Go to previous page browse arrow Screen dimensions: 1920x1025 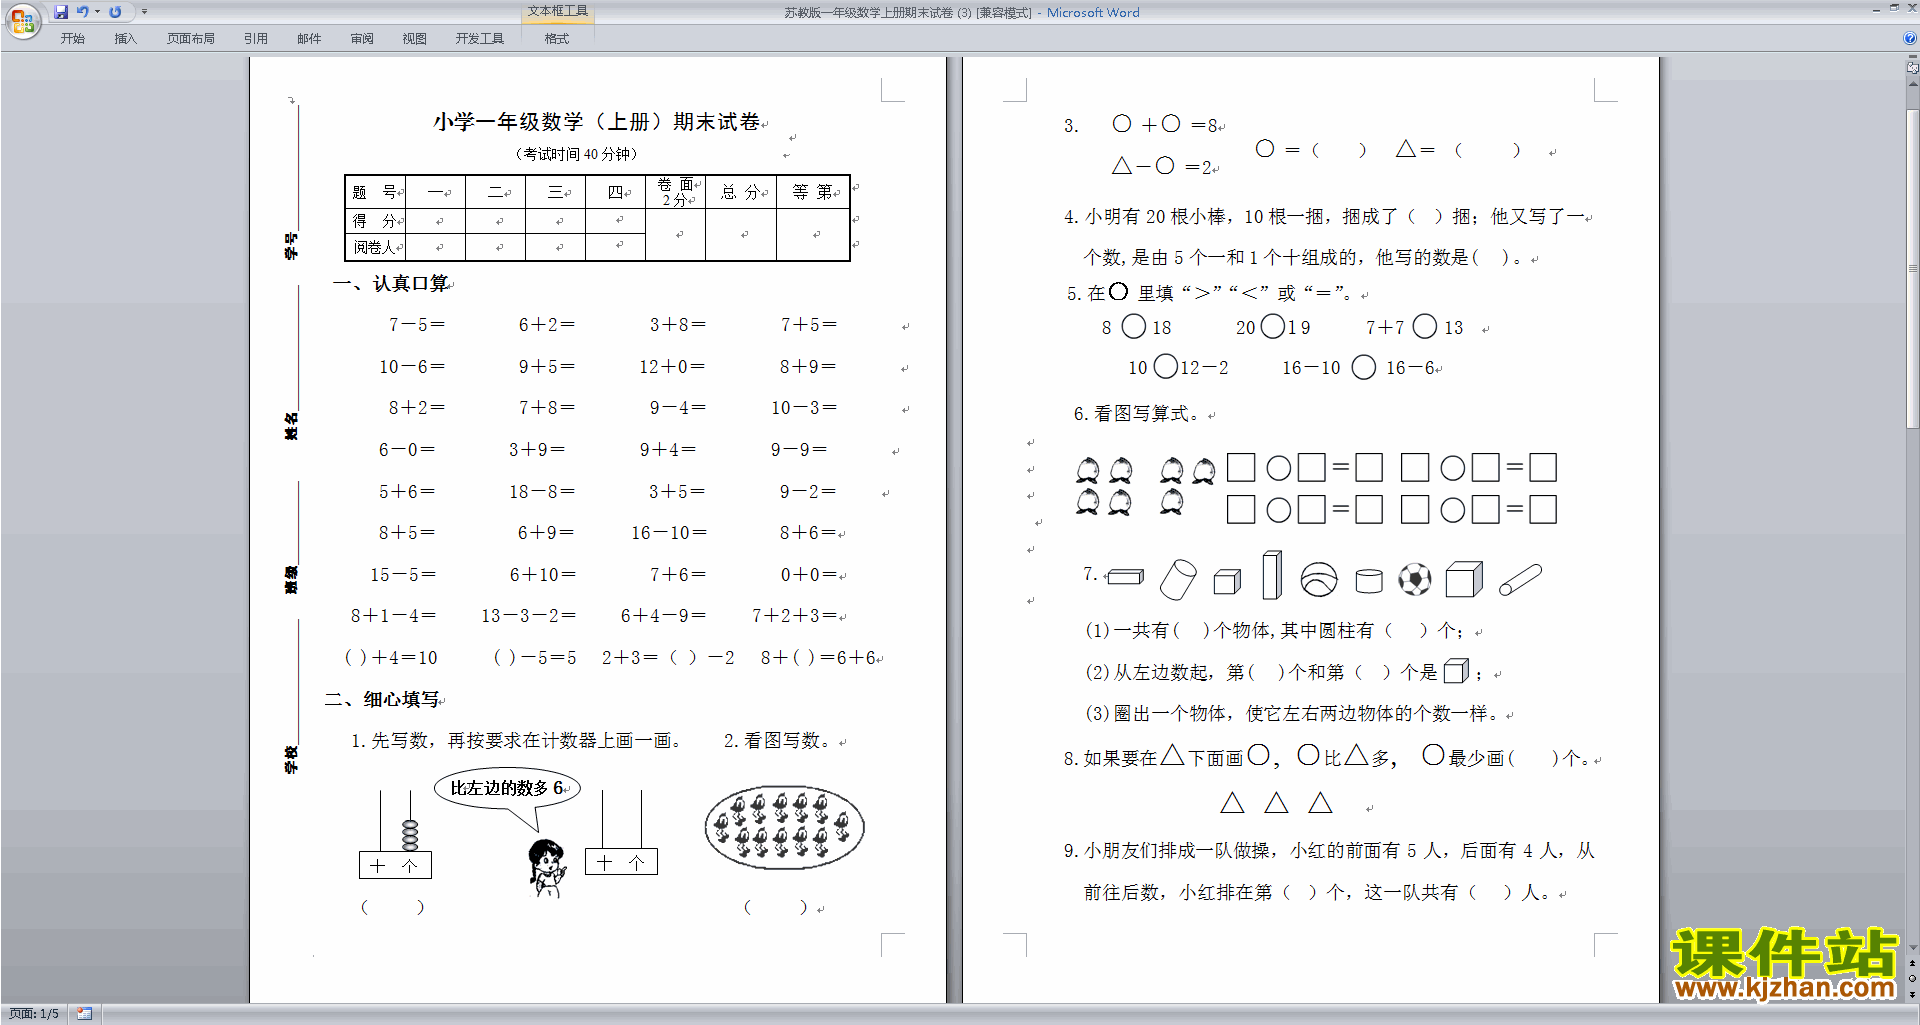1912,964
